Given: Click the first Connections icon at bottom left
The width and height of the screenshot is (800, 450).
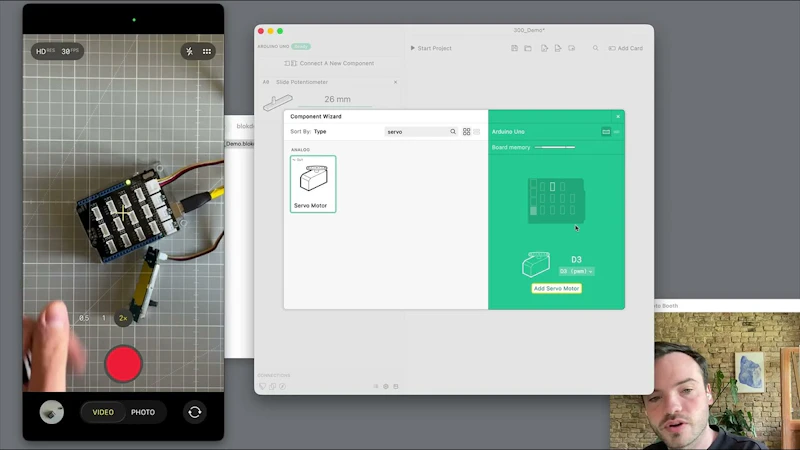Looking at the screenshot, I should [x=262, y=386].
